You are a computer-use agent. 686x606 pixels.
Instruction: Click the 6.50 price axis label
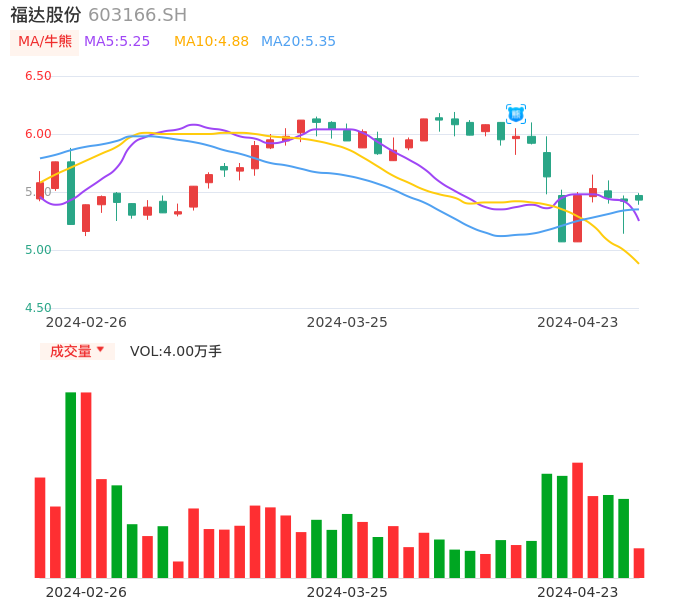coord(38,76)
